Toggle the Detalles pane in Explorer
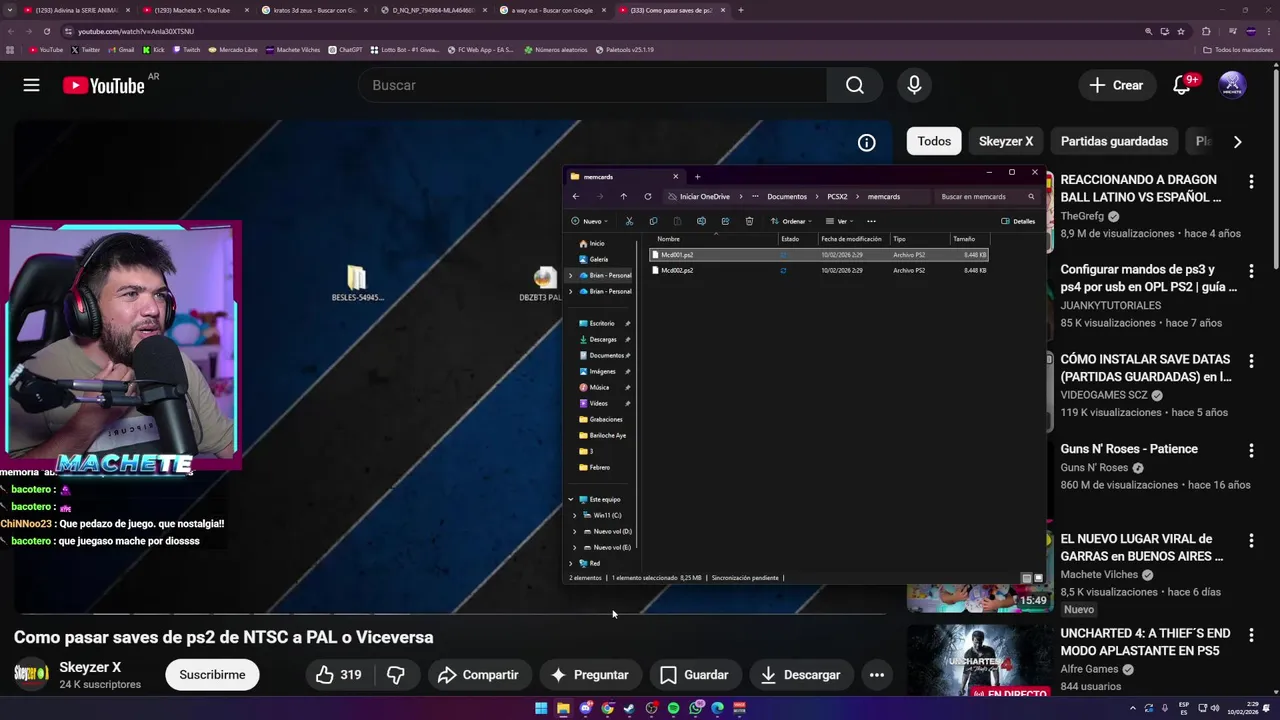Screen dimensions: 1280x720 (x=1018, y=221)
